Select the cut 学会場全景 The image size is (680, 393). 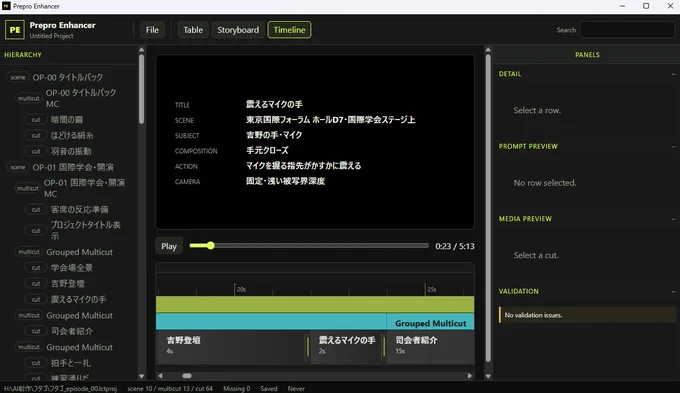click(x=72, y=268)
